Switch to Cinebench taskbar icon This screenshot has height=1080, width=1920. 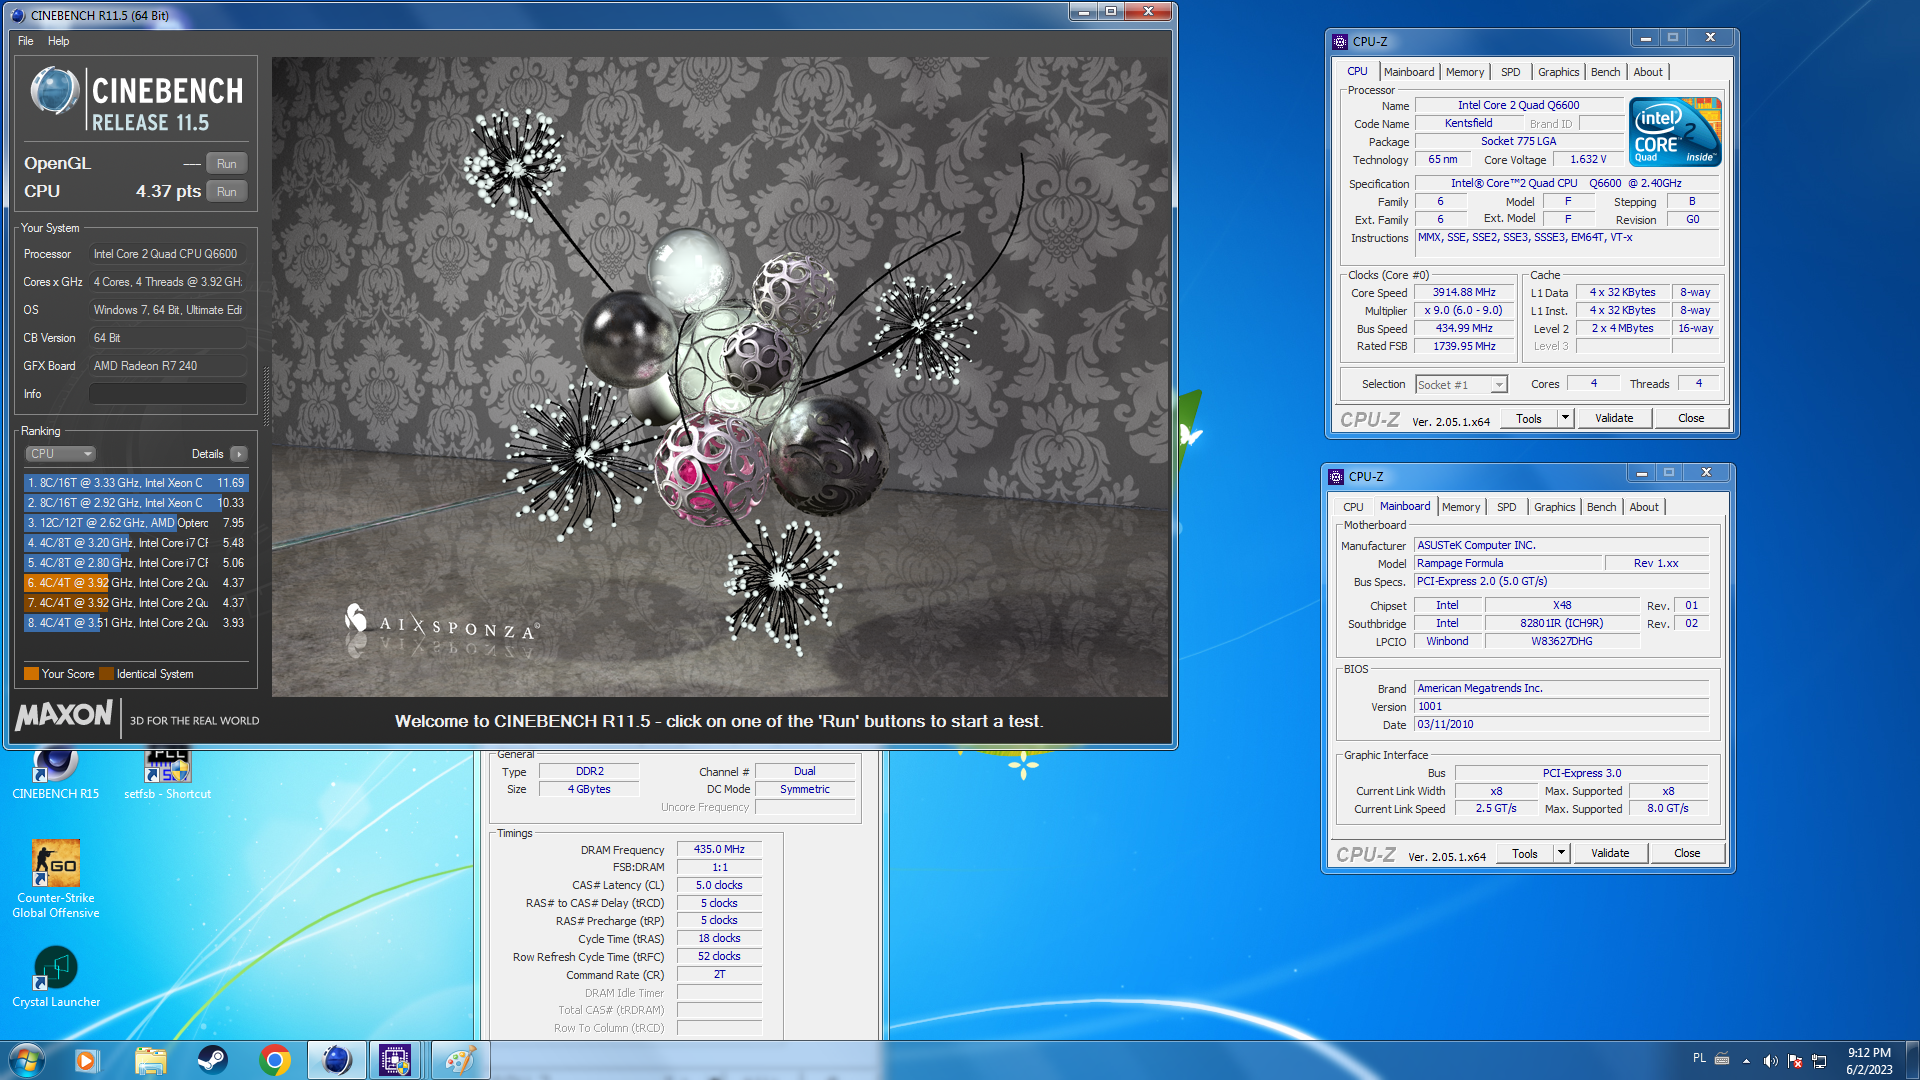pos(336,1060)
